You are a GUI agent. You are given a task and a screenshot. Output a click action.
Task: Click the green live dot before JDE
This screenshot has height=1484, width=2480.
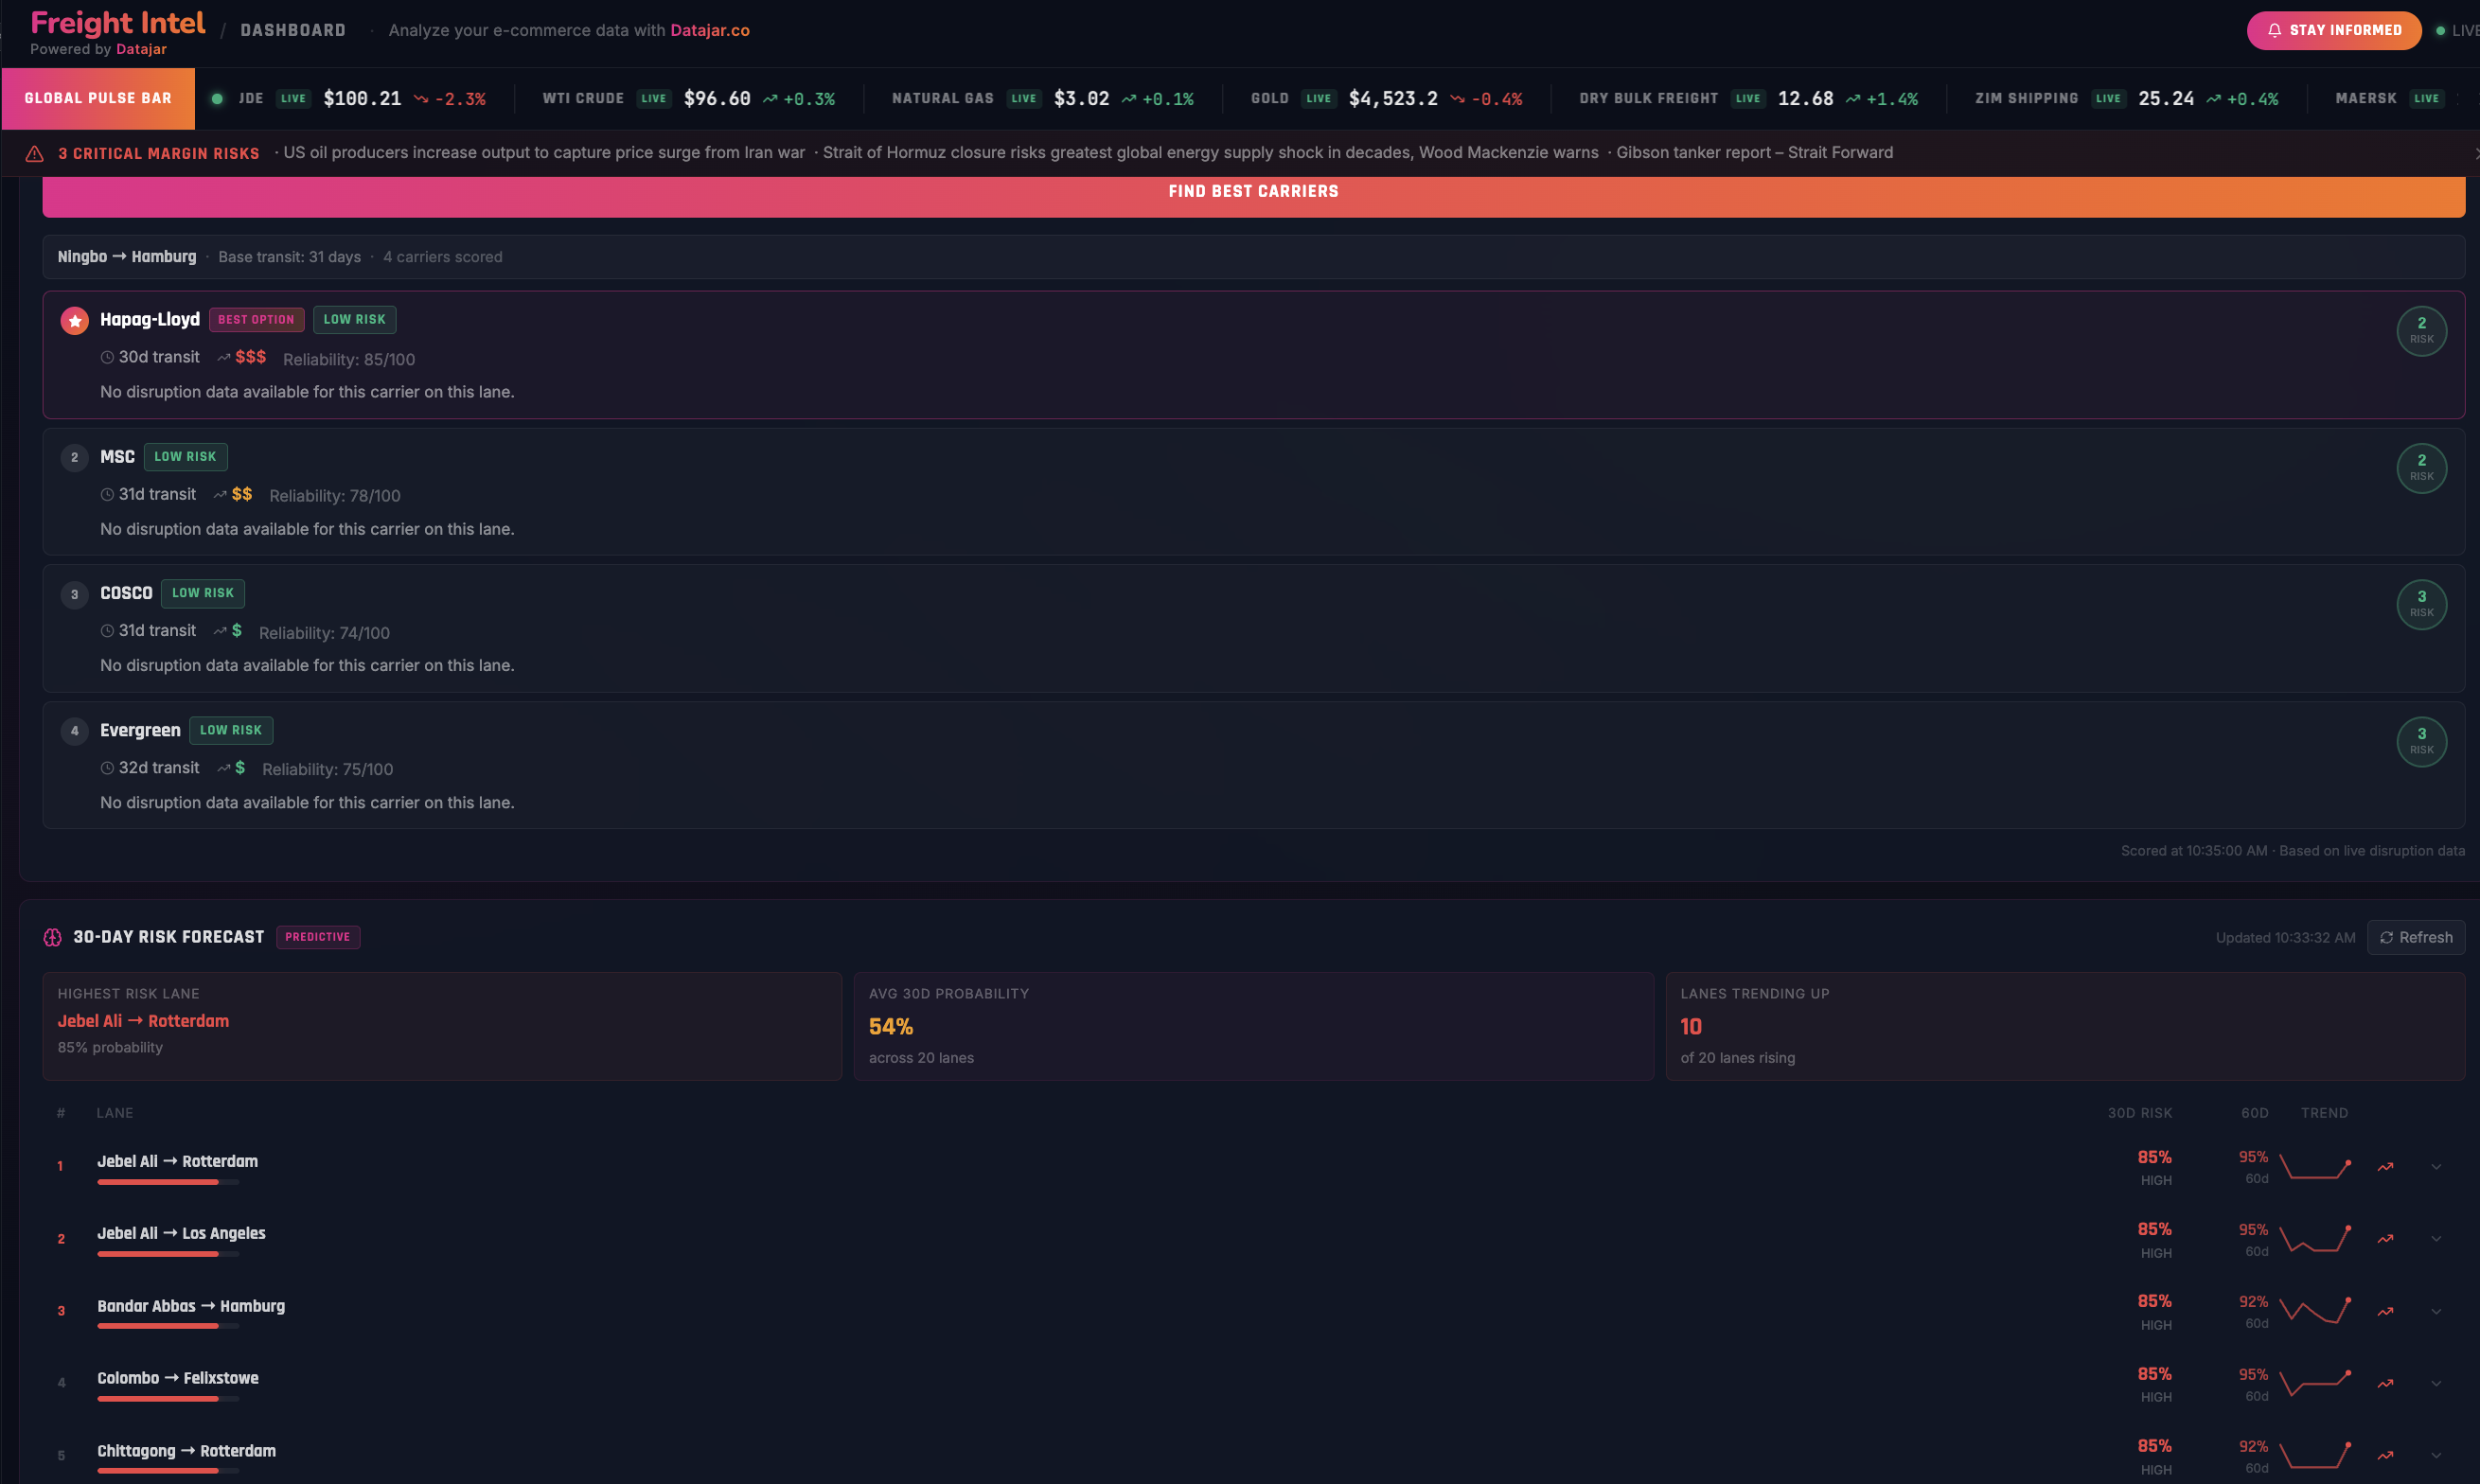(217, 98)
